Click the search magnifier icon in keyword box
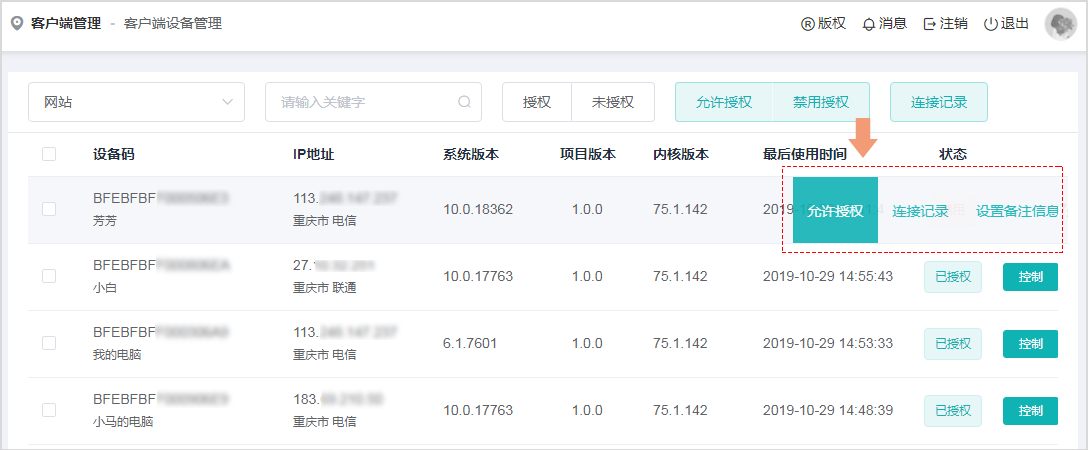1088x450 pixels. tap(464, 102)
